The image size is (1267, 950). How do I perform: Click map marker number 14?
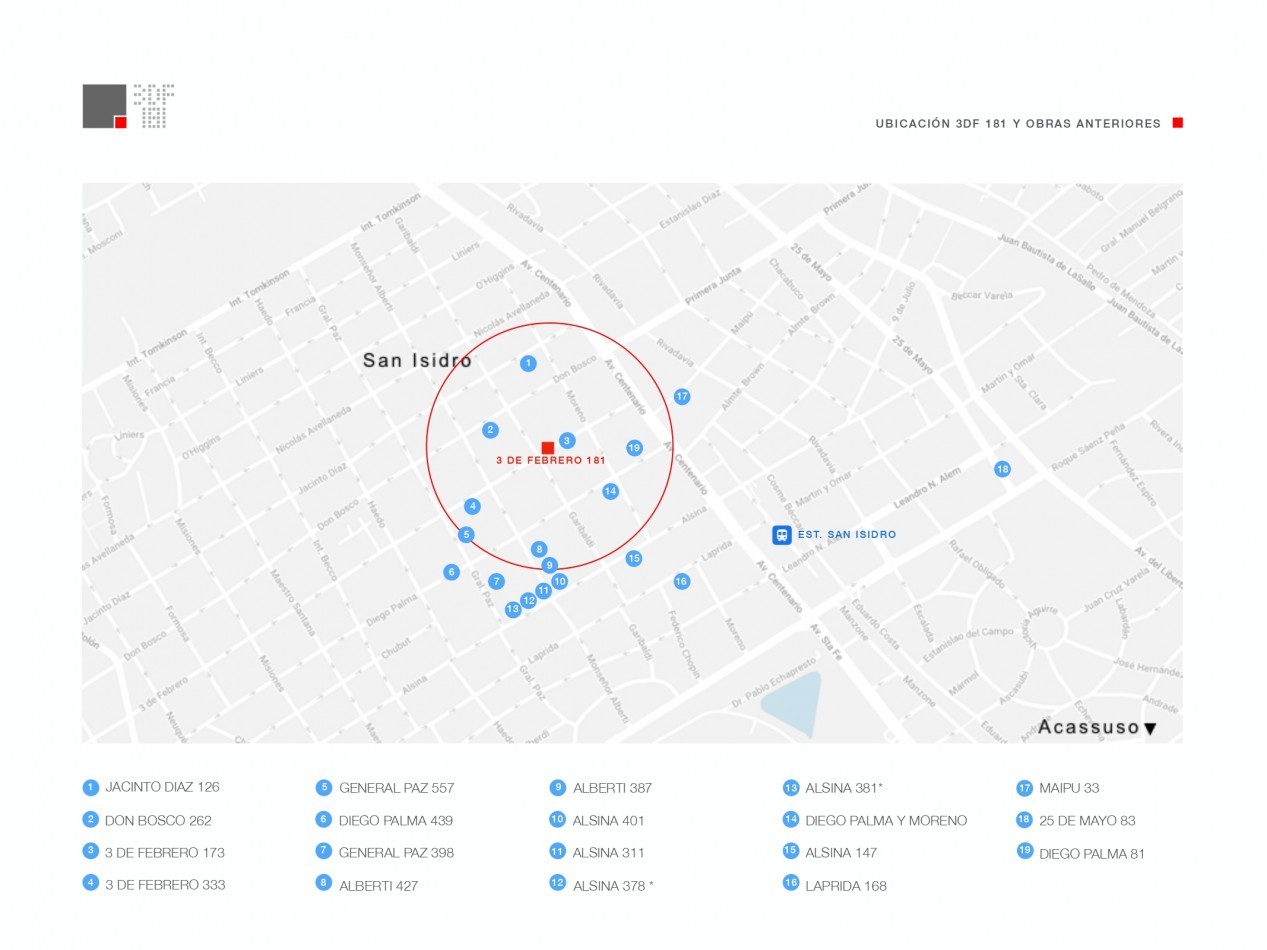pos(610,491)
